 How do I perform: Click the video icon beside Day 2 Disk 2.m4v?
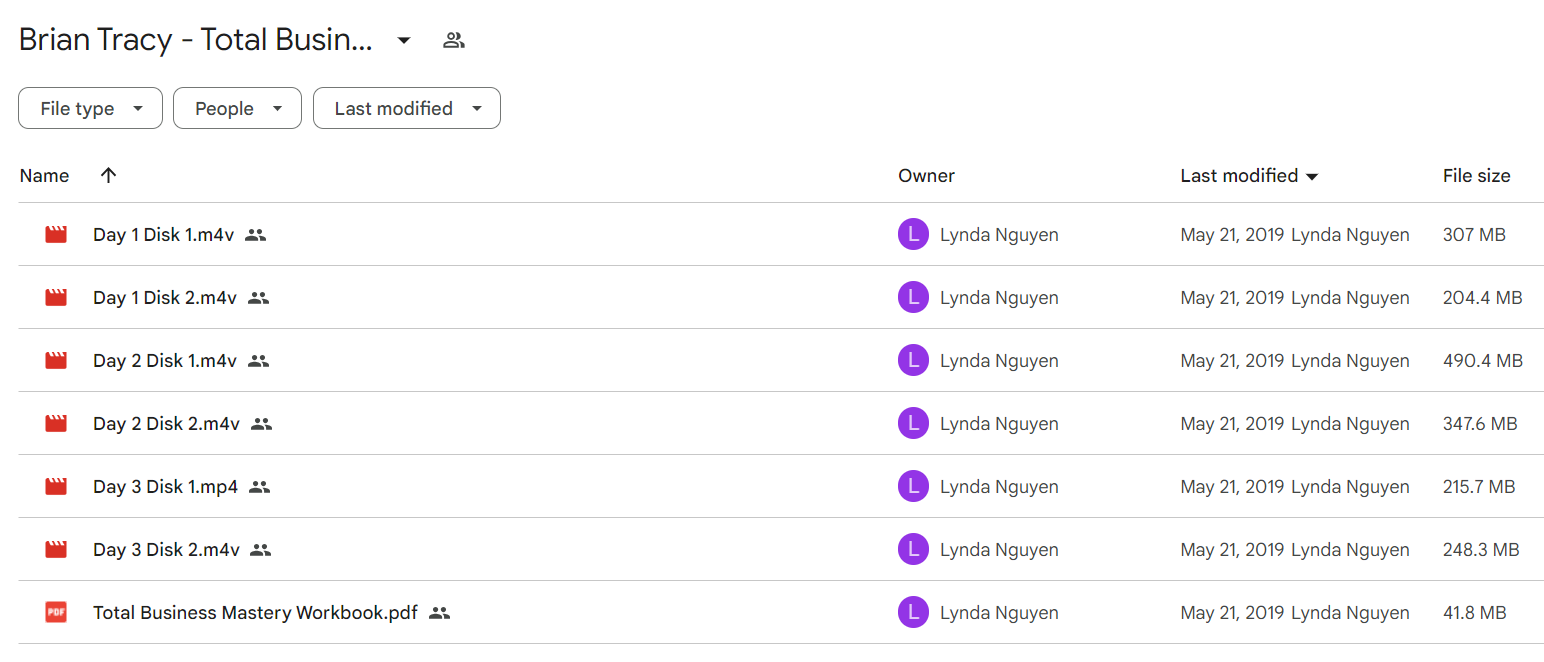point(56,424)
